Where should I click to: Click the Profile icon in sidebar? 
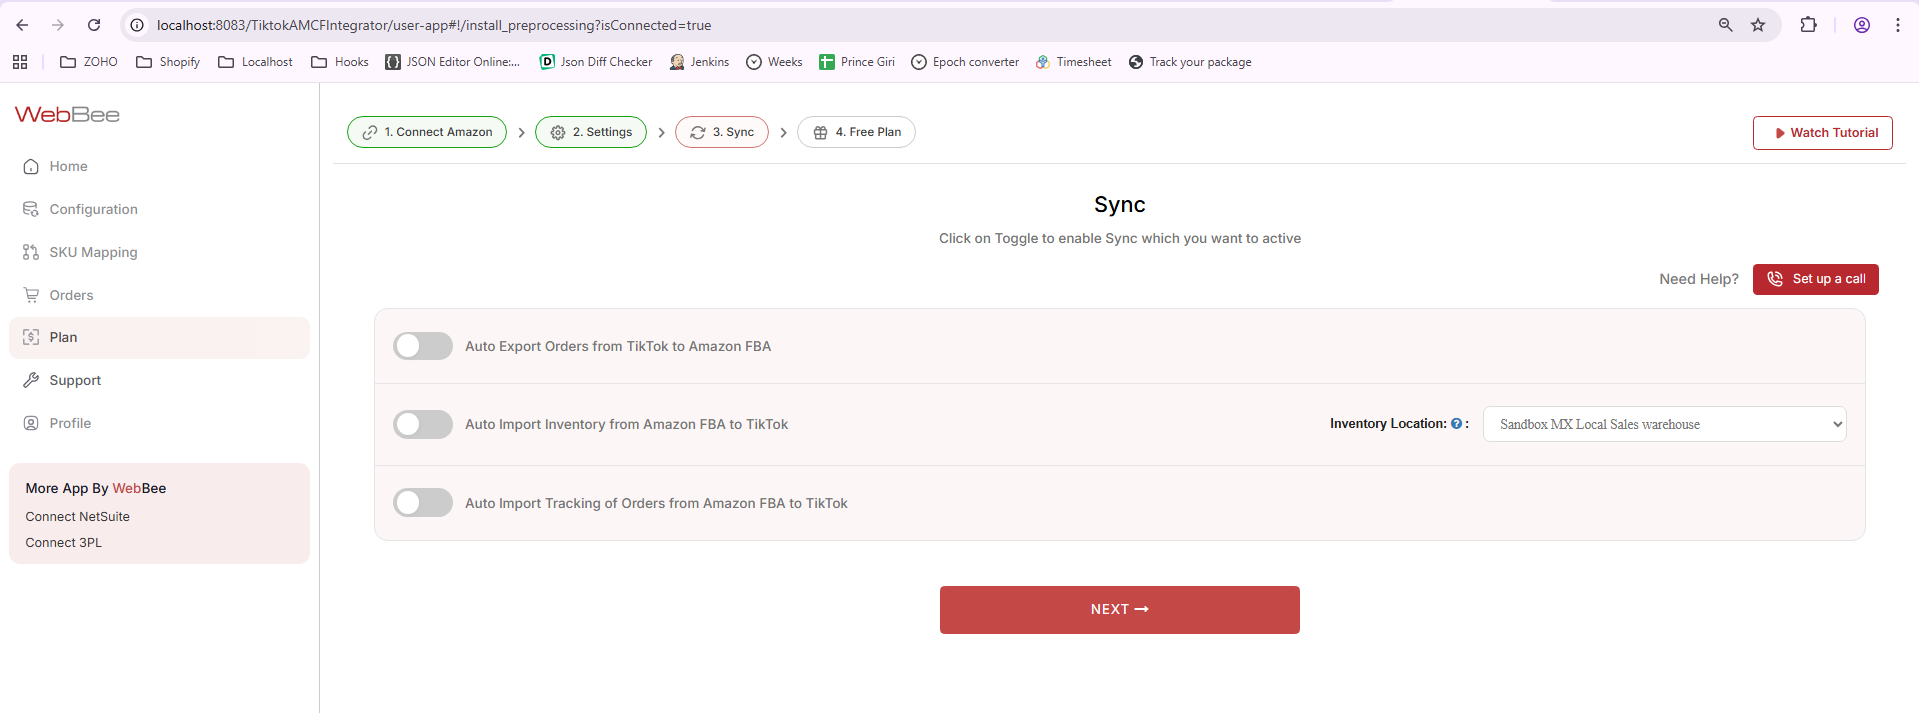(31, 423)
